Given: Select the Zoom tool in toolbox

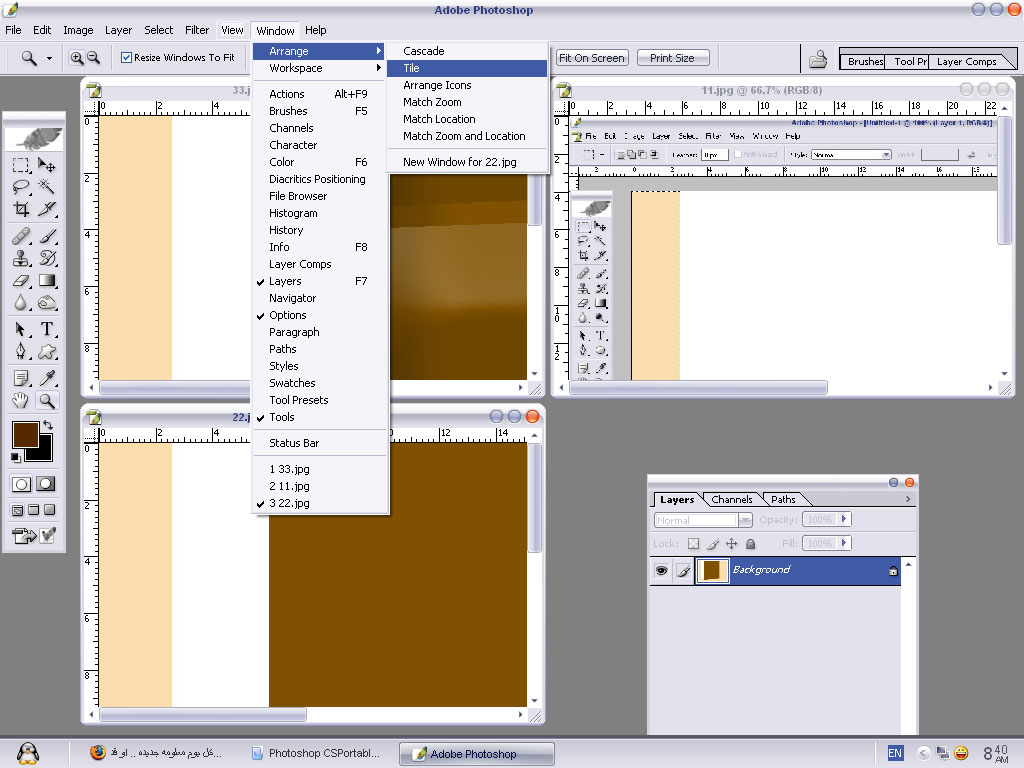Looking at the screenshot, I should [x=46, y=400].
